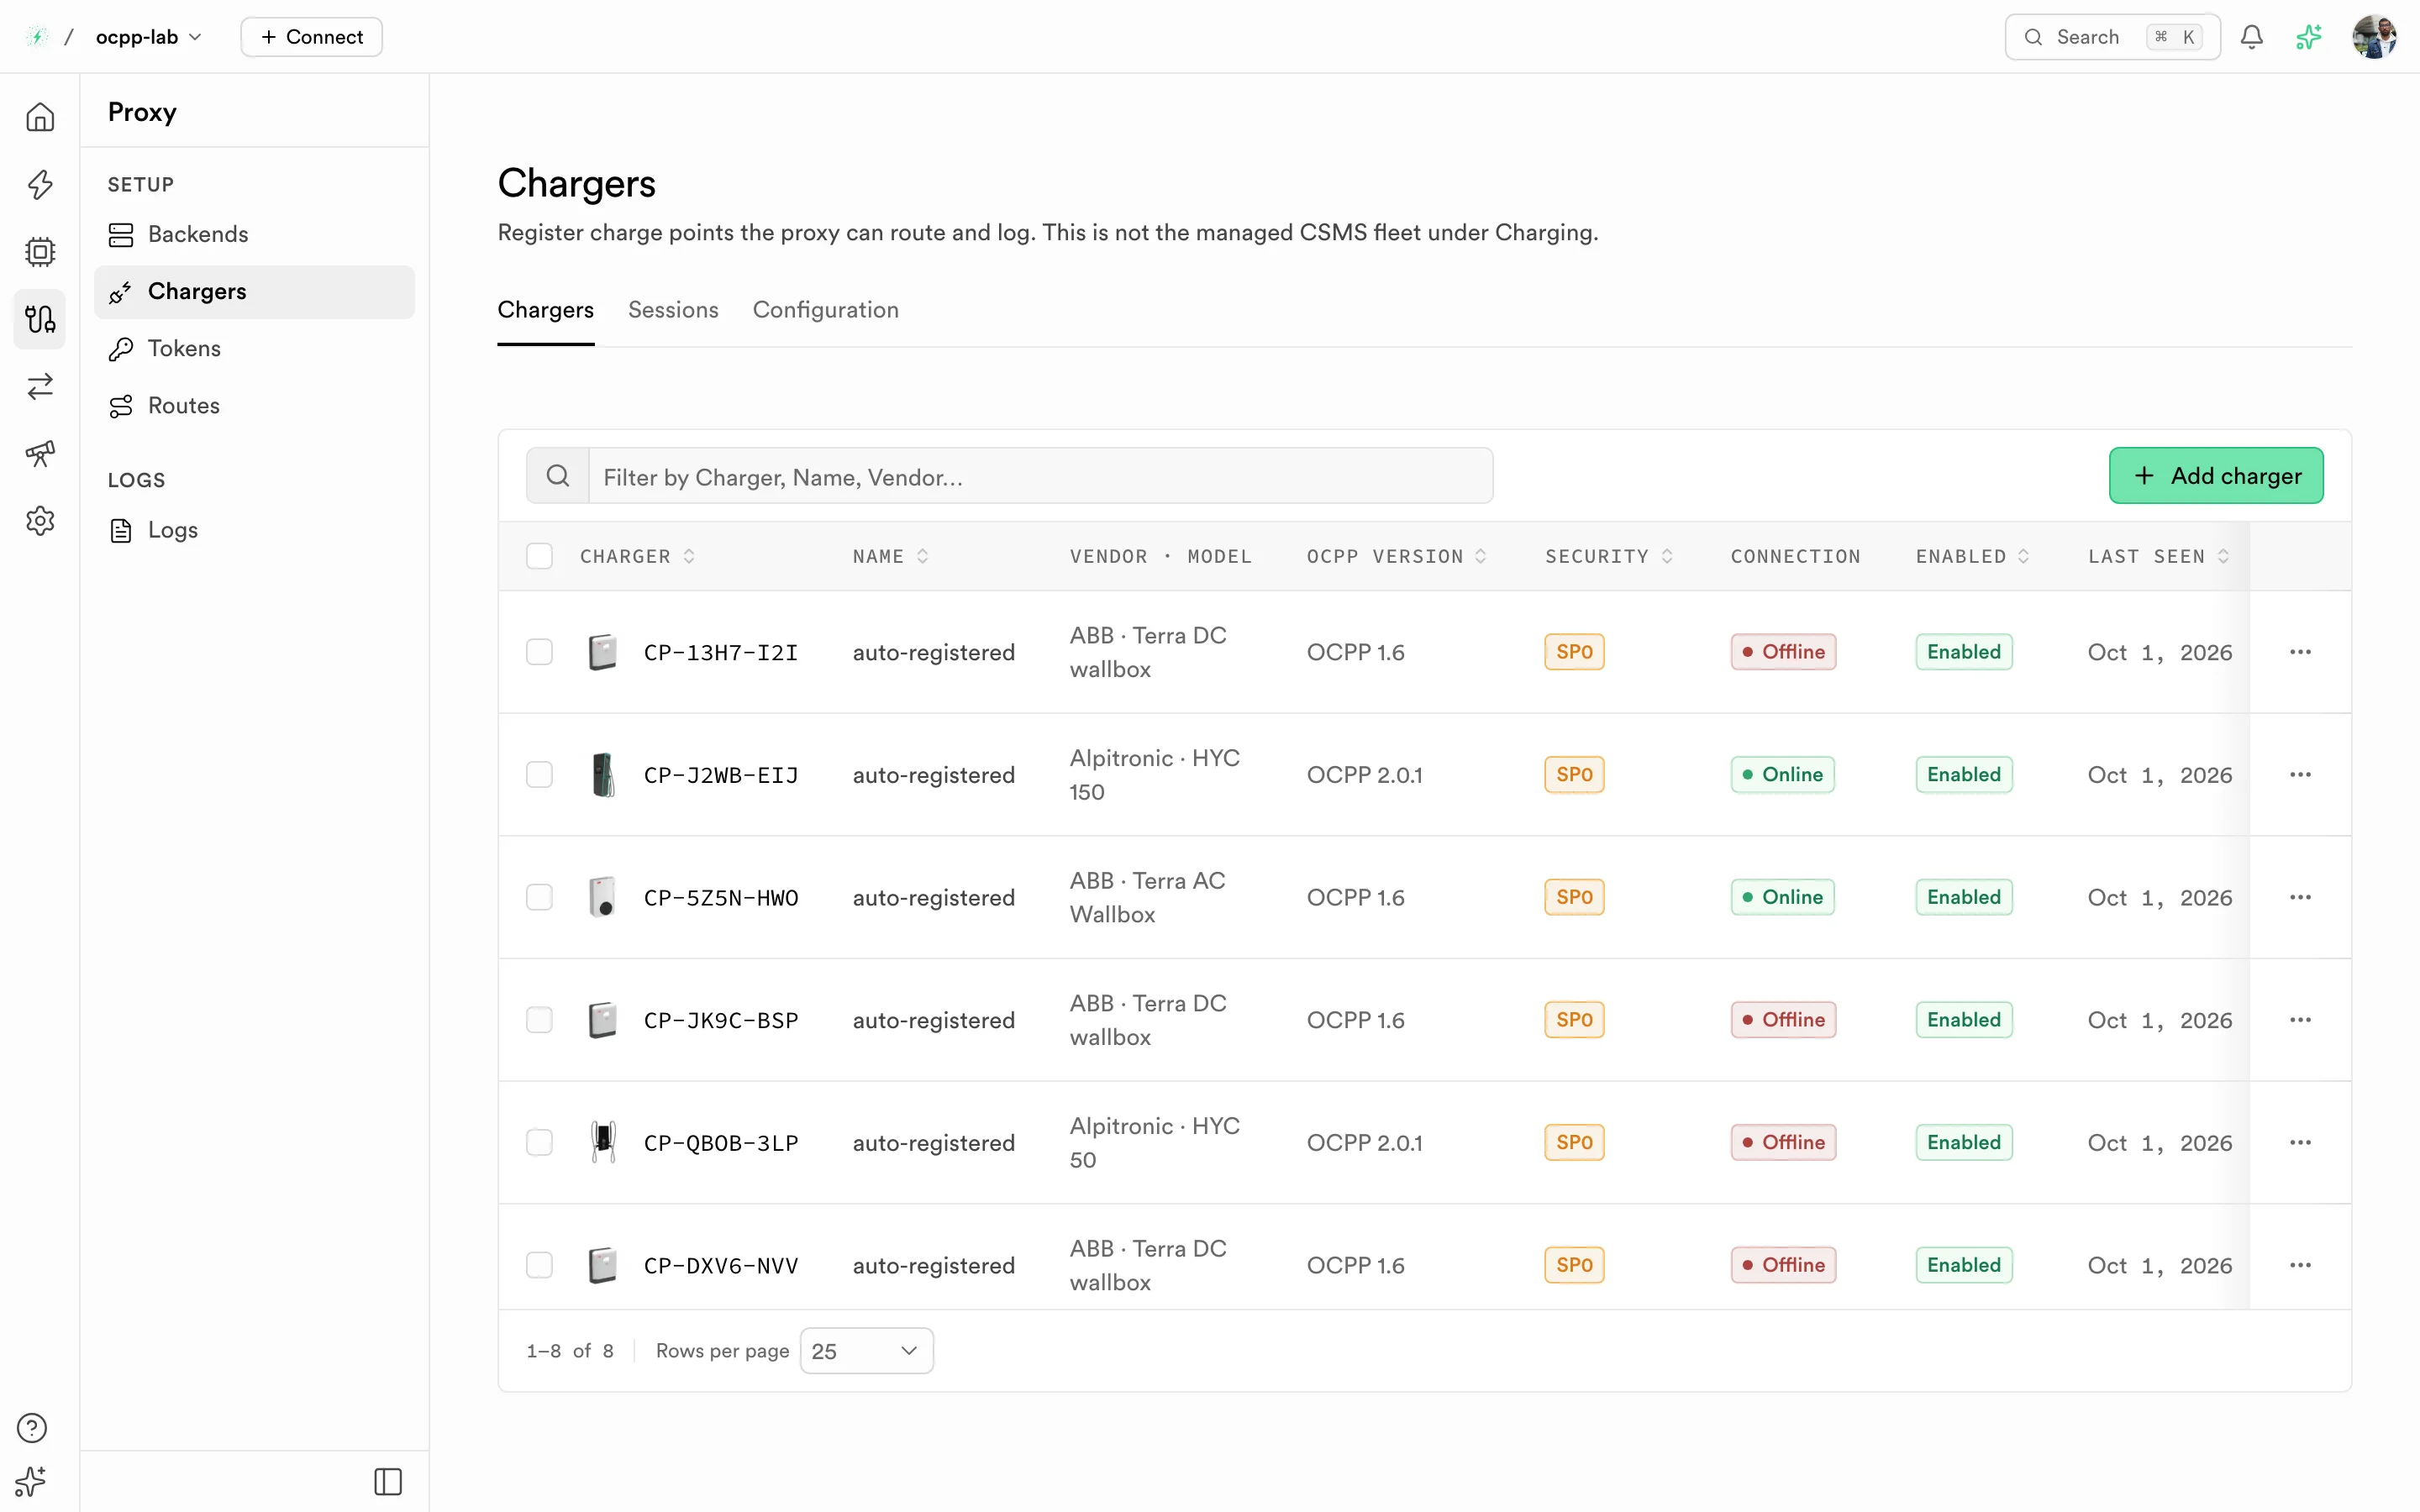Check the CP-J2WB-EIJ row checkbox

pyautogui.click(x=540, y=774)
